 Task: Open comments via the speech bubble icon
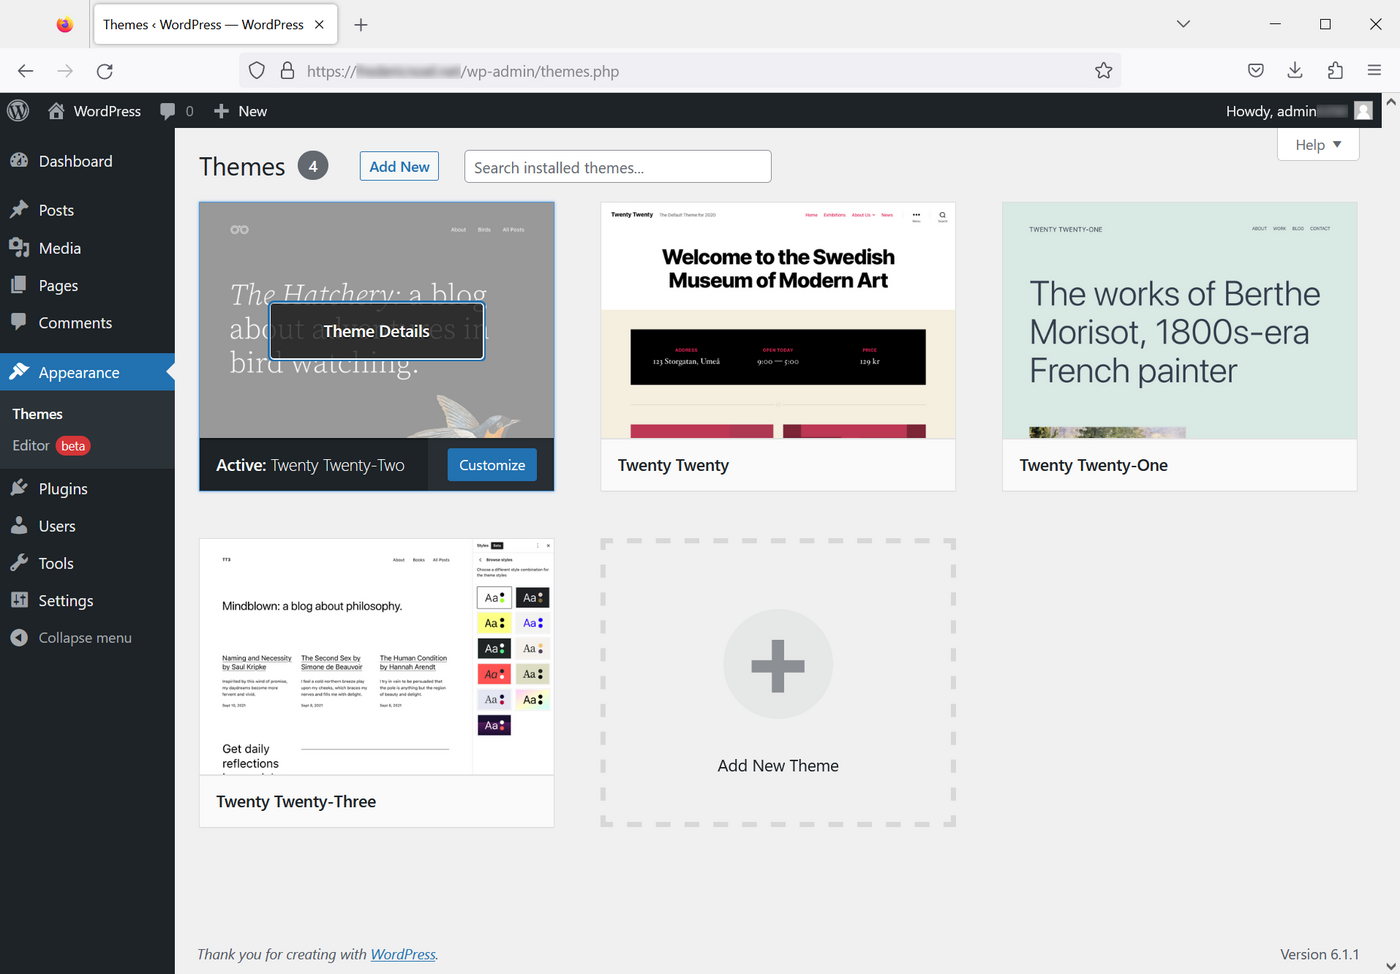[166, 110]
